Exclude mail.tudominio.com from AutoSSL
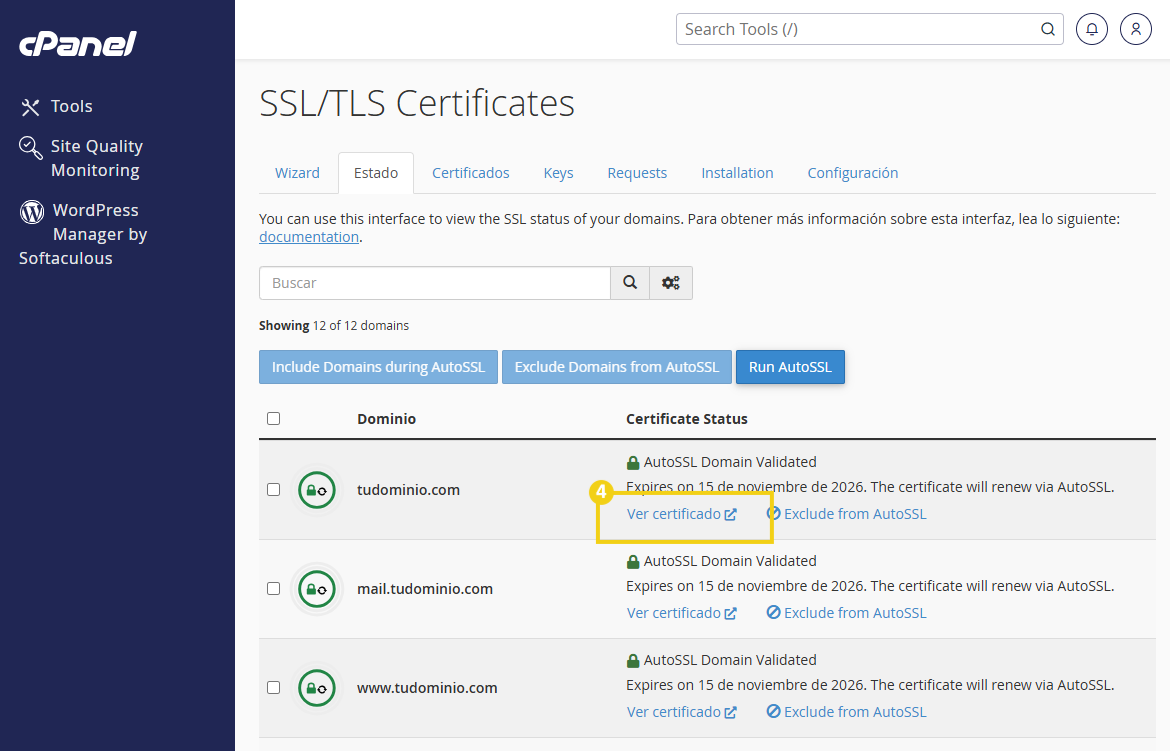This screenshot has height=751, width=1170. point(847,613)
